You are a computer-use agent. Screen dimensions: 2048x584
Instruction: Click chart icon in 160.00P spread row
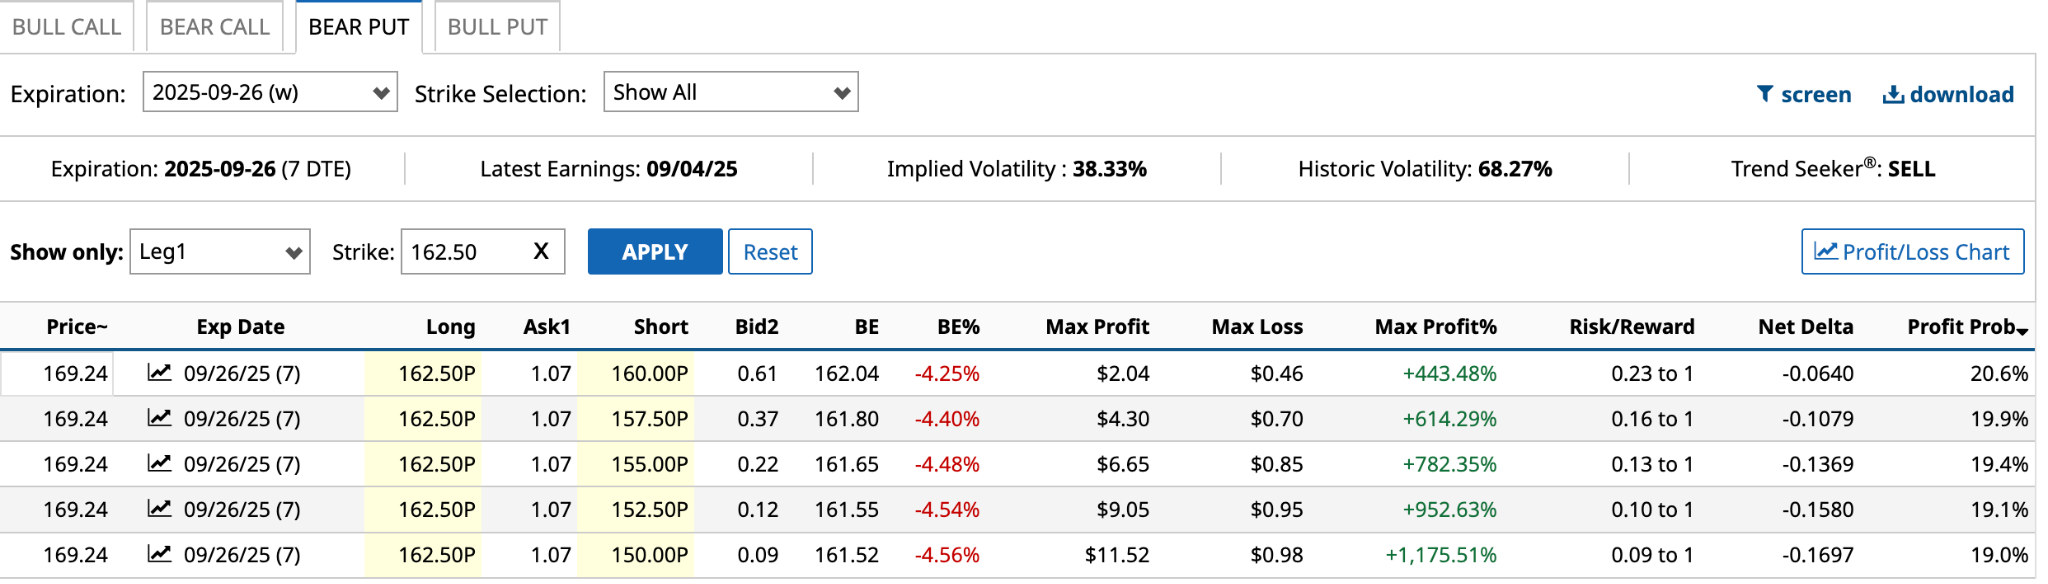(159, 373)
